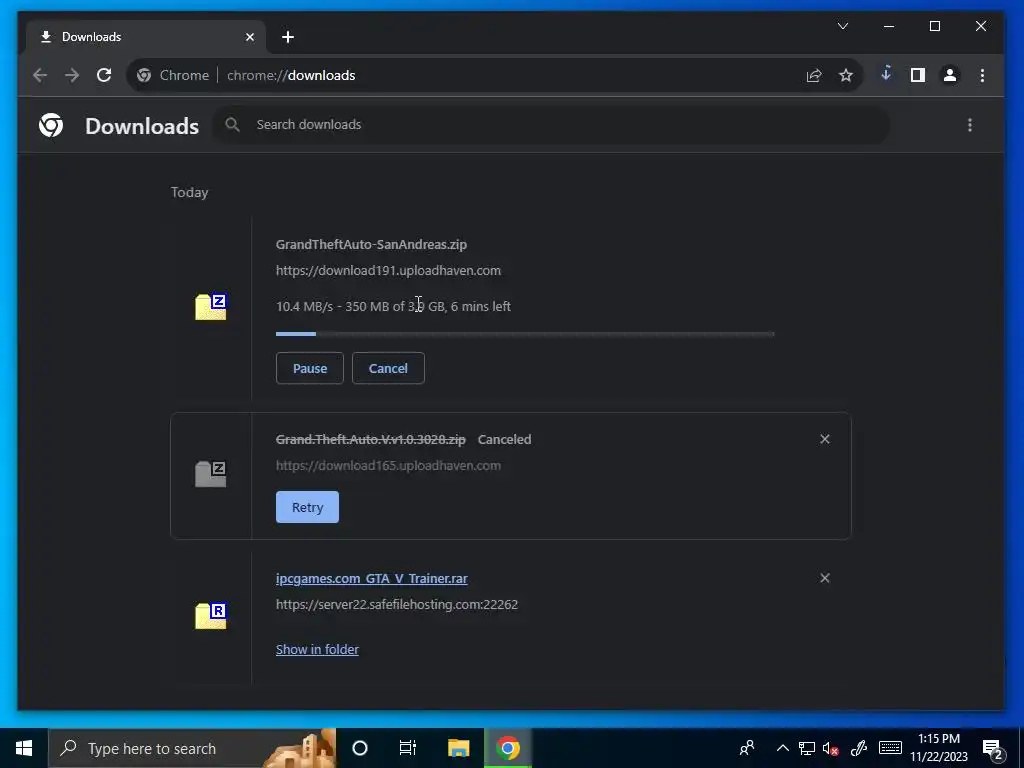The image size is (1024, 768).
Task: Open the profile avatar menu
Action: tap(950, 75)
